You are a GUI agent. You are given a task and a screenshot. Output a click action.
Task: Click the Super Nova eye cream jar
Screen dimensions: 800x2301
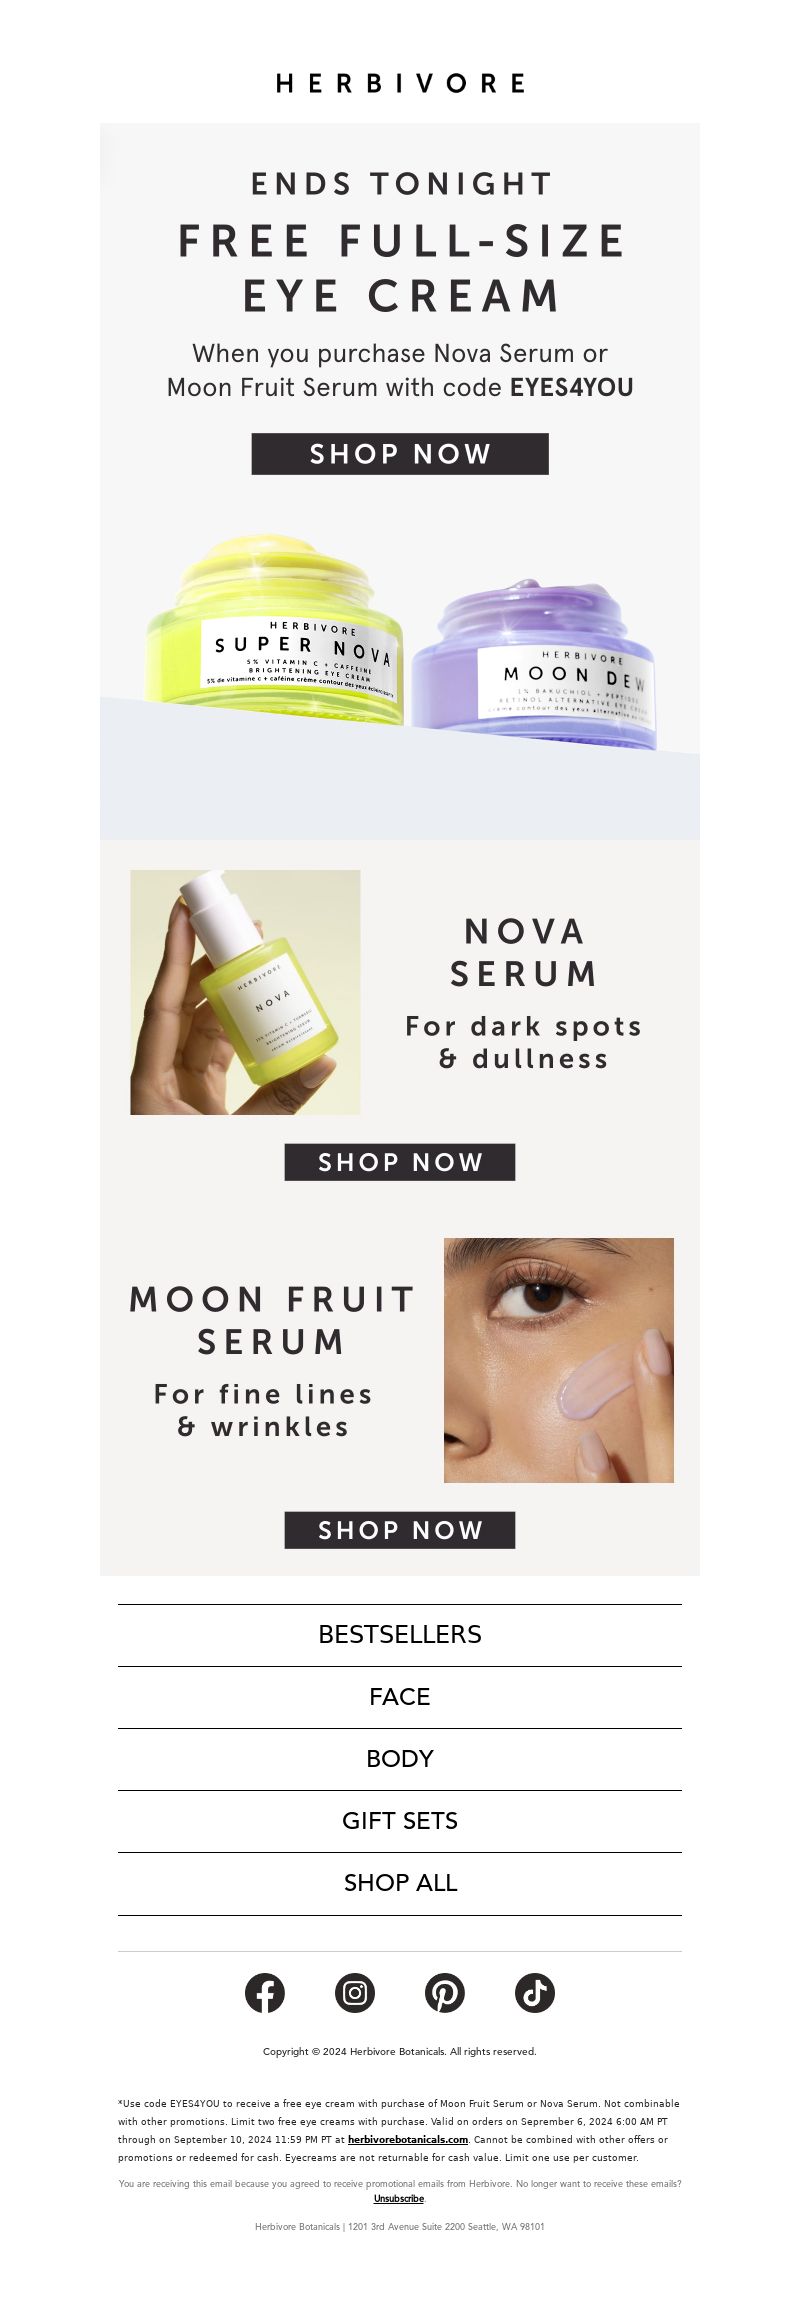(275, 632)
